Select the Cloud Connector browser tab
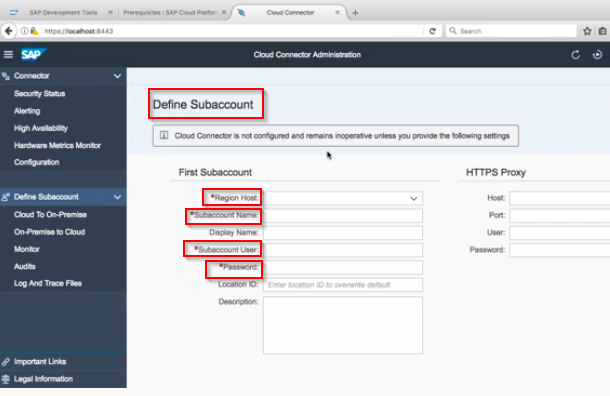This screenshot has width=610, height=396. pyautogui.click(x=290, y=12)
